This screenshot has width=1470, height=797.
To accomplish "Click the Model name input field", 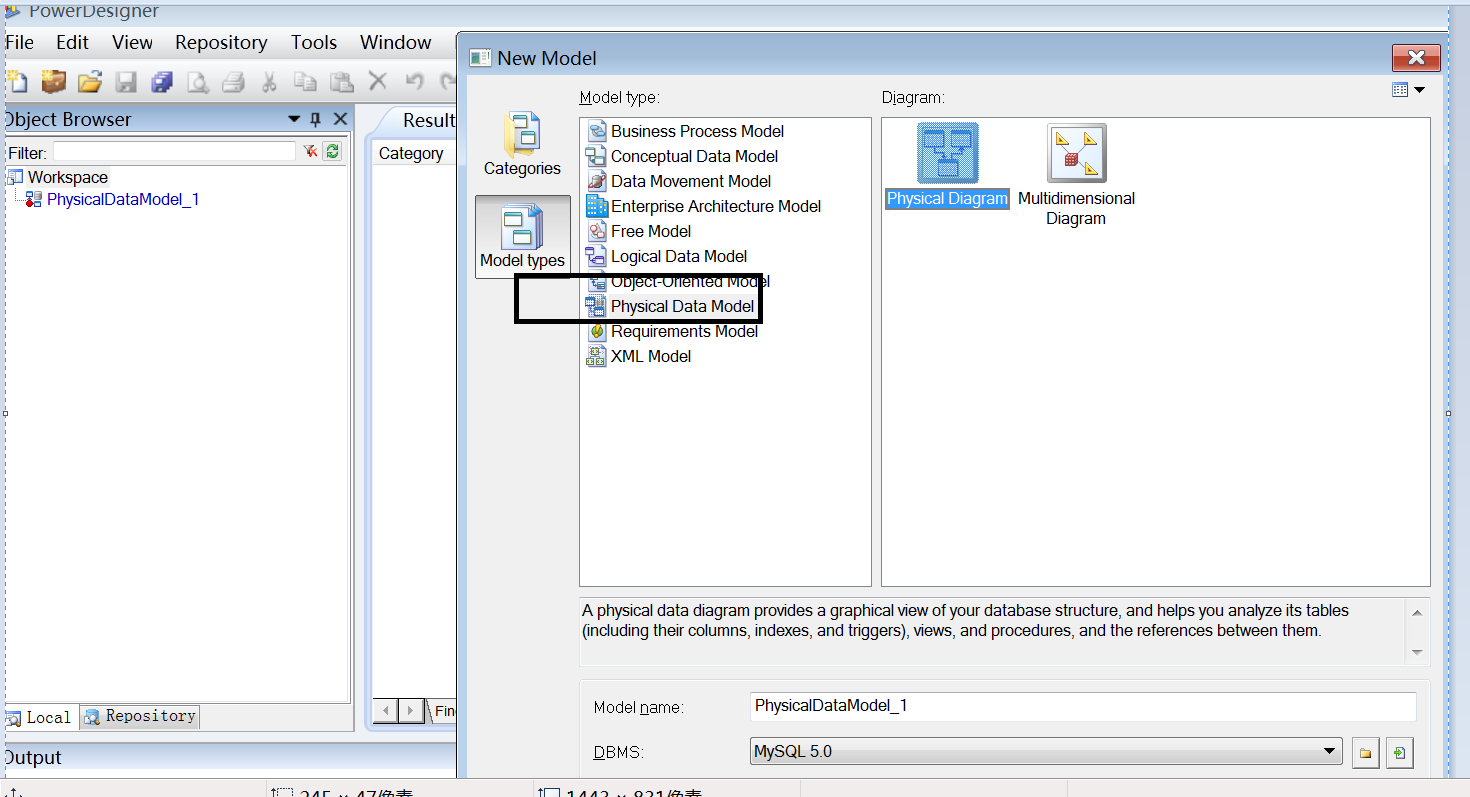I will point(1083,706).
